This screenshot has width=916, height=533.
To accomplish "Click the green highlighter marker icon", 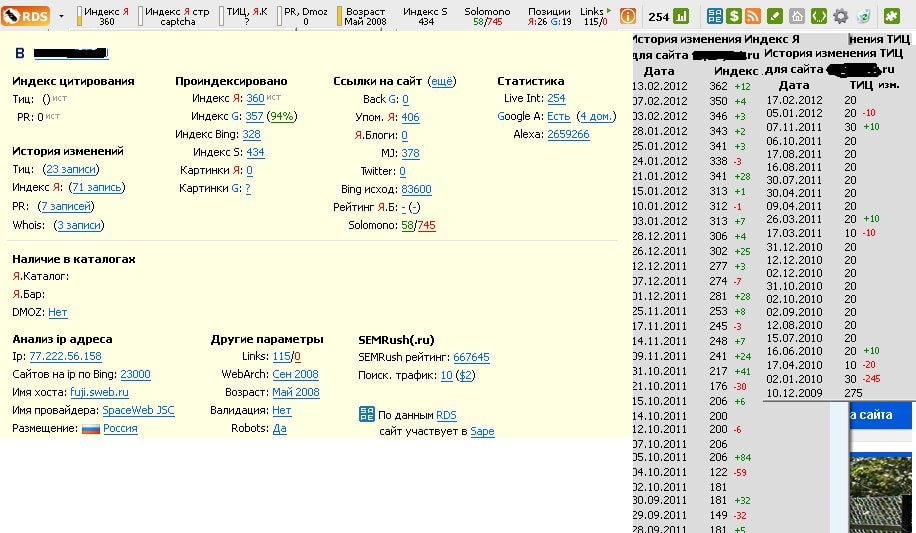I will (x=776, y=16).
